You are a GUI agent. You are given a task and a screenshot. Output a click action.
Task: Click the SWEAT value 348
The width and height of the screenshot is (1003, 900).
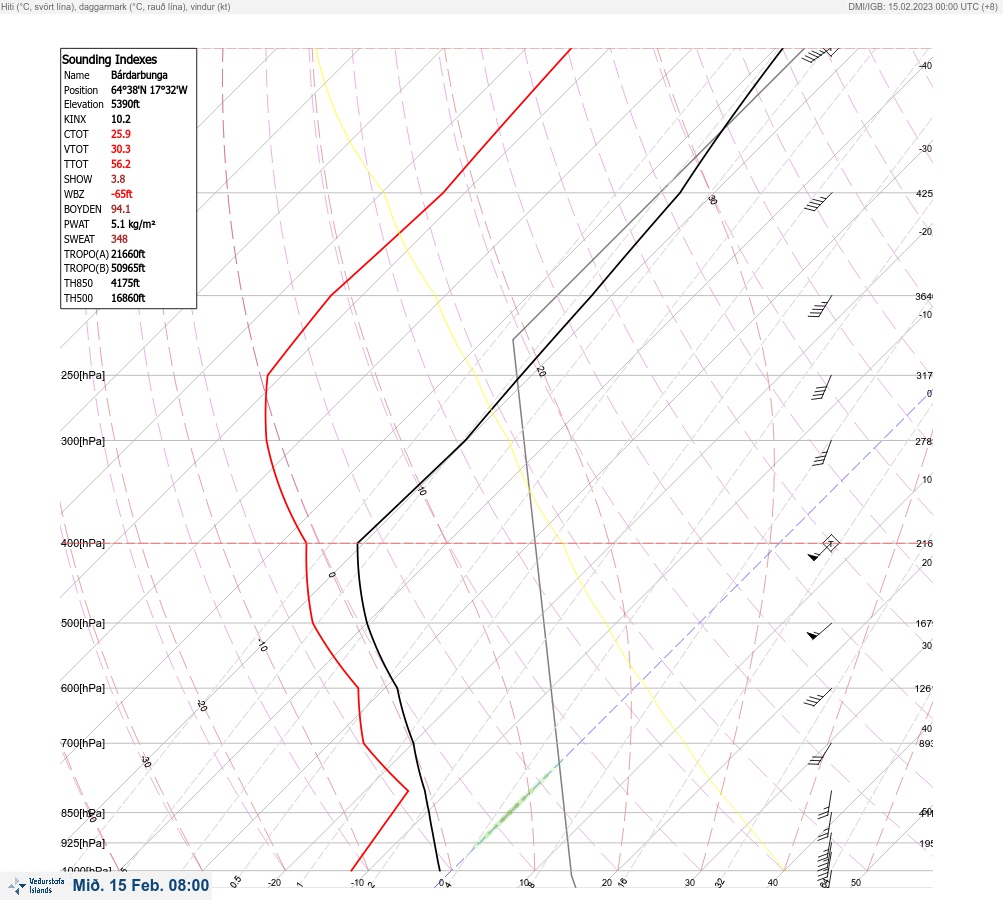119,239
